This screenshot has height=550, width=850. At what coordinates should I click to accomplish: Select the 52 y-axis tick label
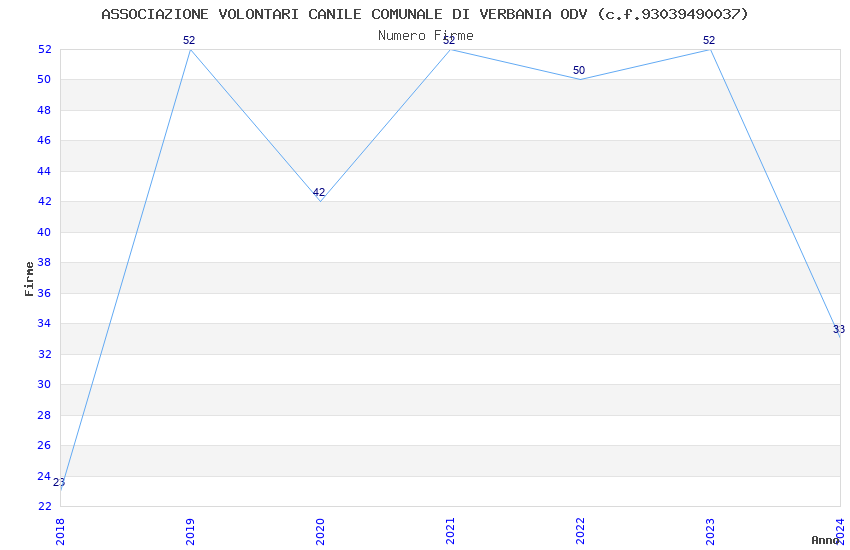pyautogui.click(x=44, y=49)
